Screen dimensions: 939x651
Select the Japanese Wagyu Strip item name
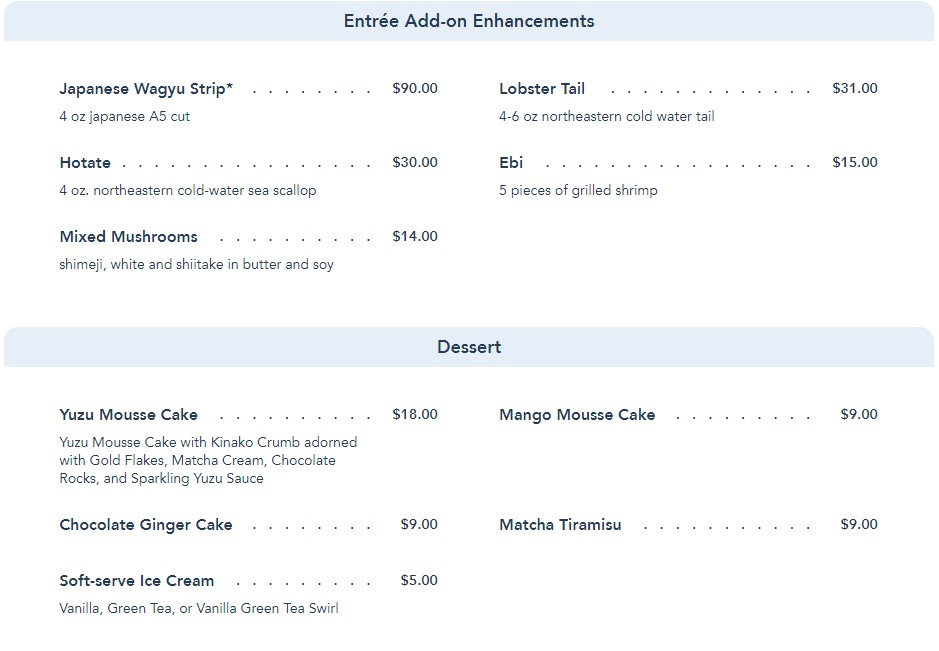[x=146, y=89]
